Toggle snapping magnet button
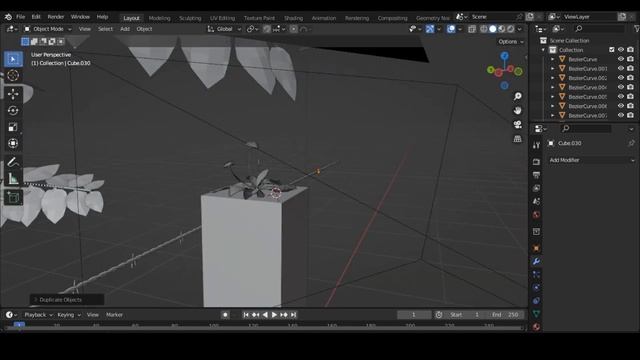Screen dimensions: 640x360 pyautogui.click(x=267, y=29)
